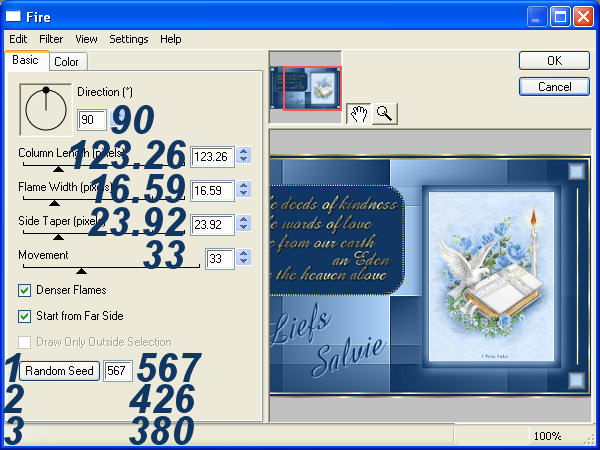Screen dimensions: 600x450
Task: Open the Settings menu
Action: click(x=129, y=39)
